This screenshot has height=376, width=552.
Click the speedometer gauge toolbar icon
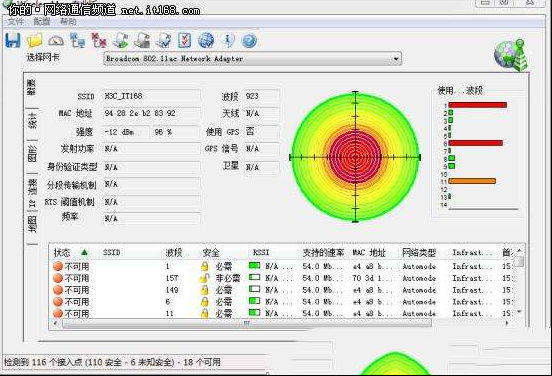pos(56,41)
